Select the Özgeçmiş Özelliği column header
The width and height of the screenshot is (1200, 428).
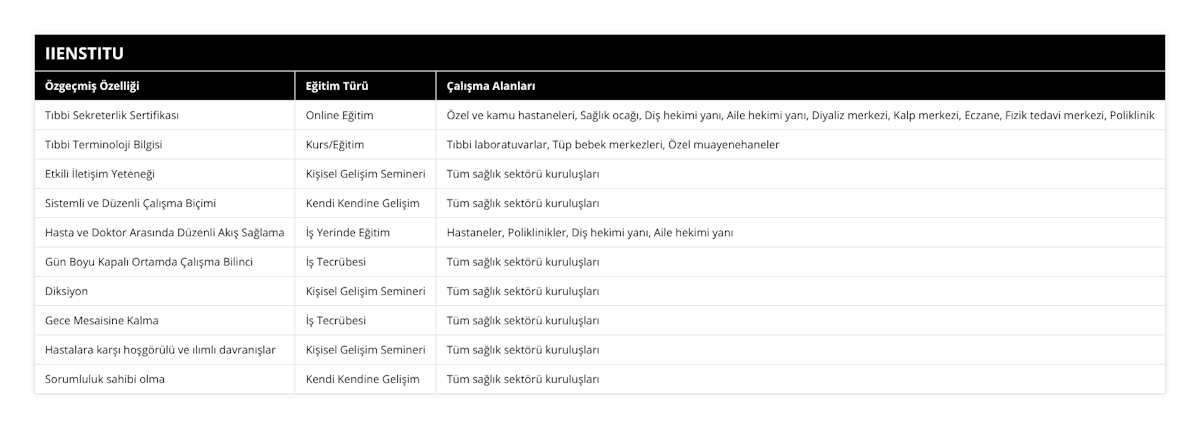point(90,86)
